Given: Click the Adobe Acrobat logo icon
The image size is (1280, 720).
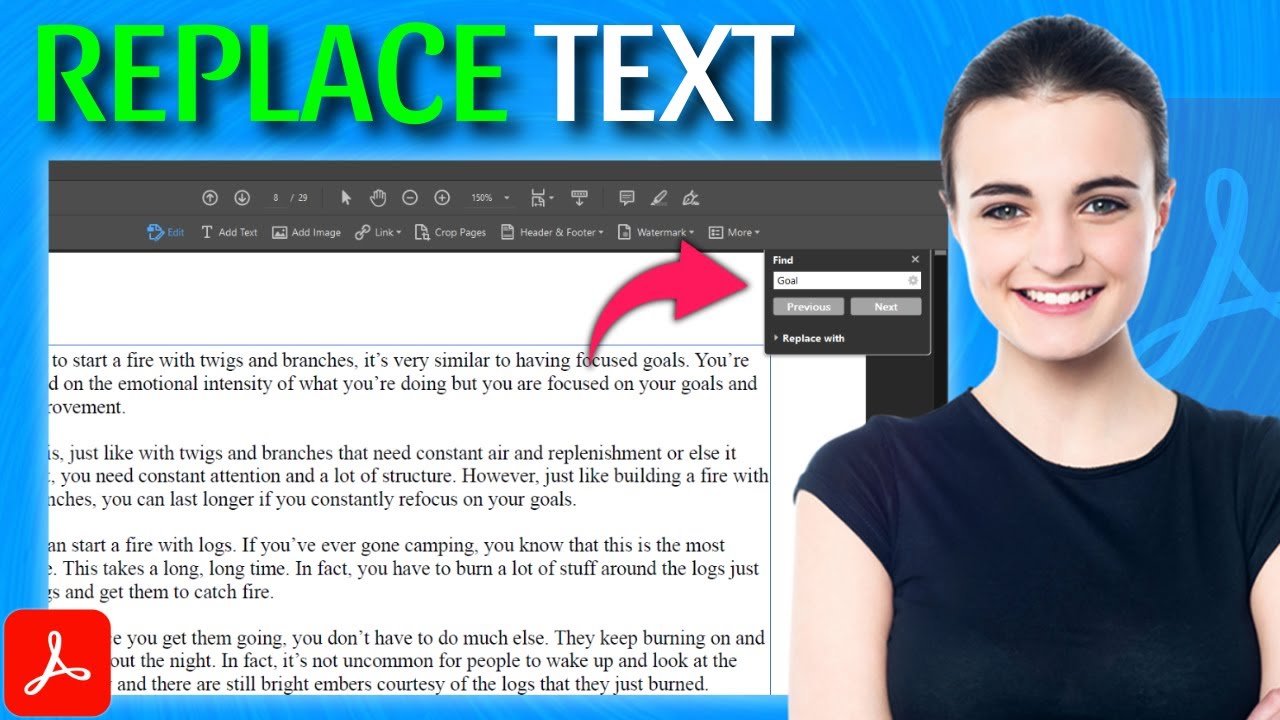Looking at the screenshot, I should pos(57,663).
